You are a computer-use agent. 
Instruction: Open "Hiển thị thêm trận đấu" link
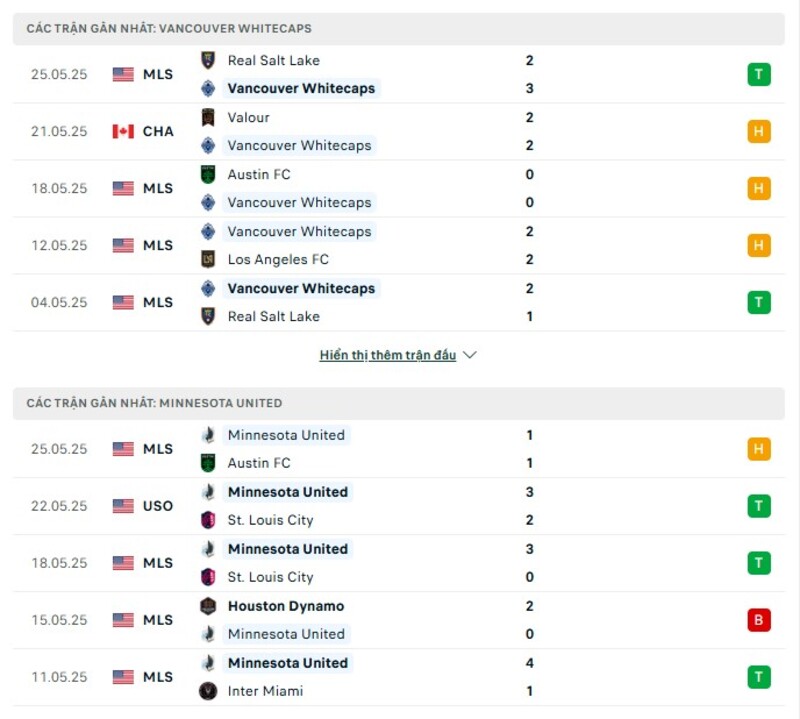point(387,355)
